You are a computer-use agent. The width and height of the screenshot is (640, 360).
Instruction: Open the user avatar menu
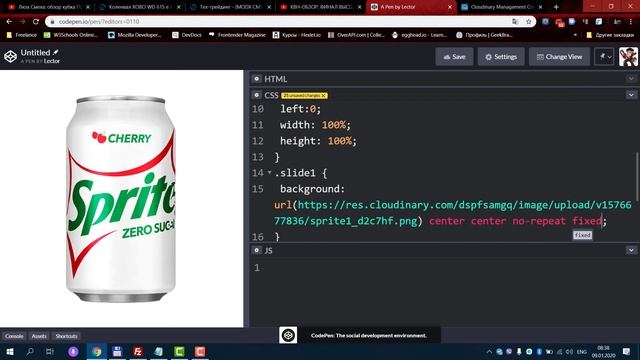point(628,57)
